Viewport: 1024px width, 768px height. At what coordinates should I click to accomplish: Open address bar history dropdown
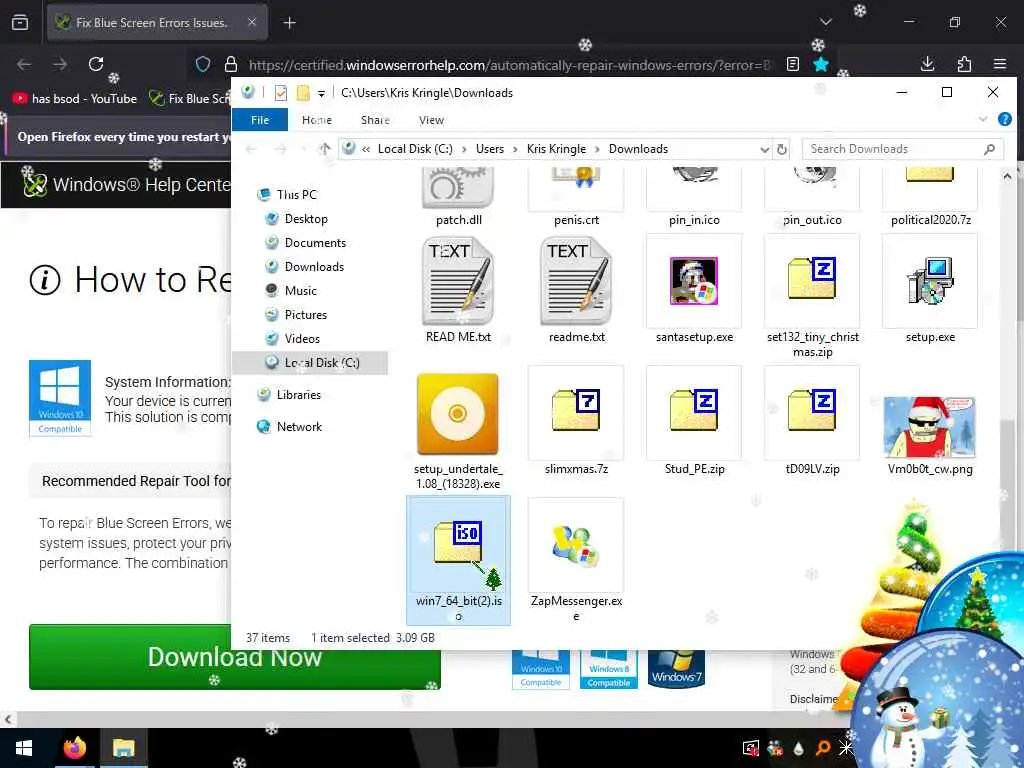click(765, 150)
